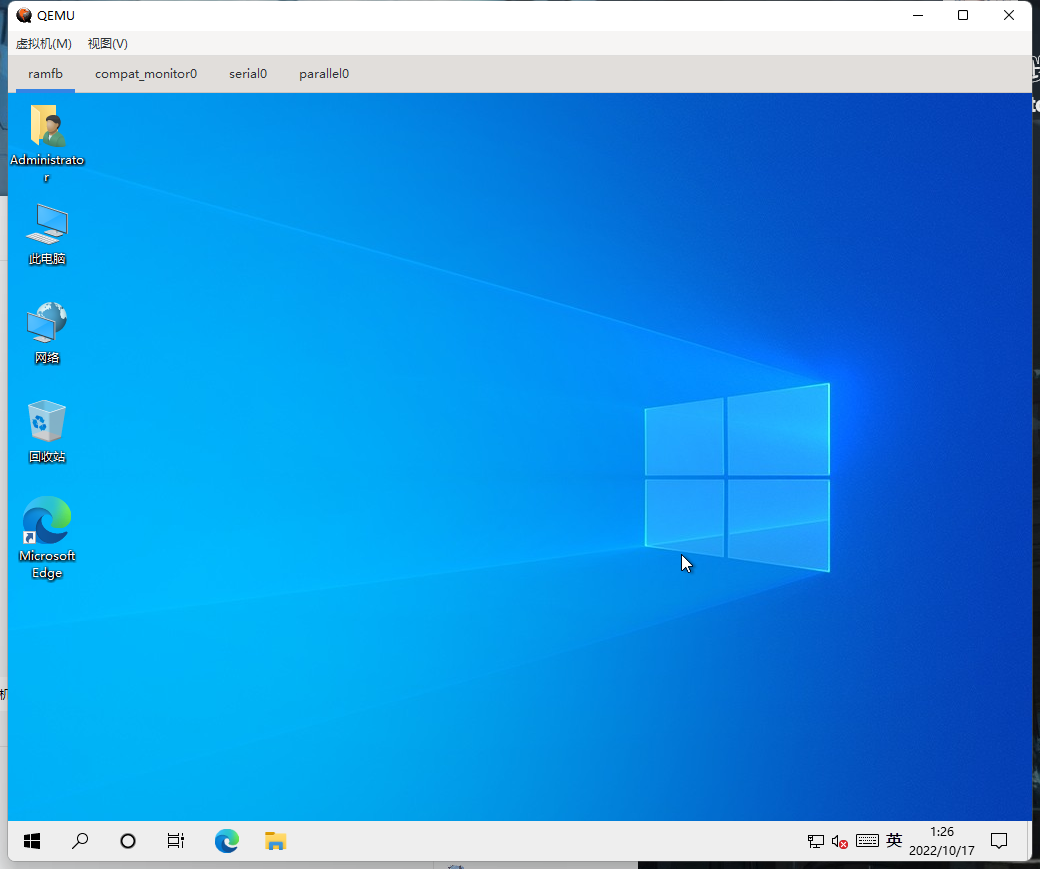Click the muted volume tray icon
The height and width of the screenshot is (869, 1040).
[840, 842]
